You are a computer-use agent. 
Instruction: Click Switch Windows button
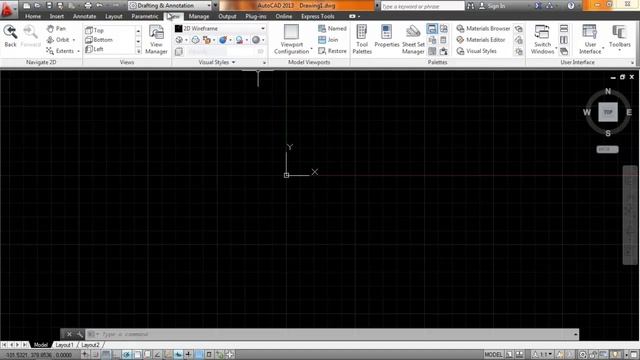542,40
